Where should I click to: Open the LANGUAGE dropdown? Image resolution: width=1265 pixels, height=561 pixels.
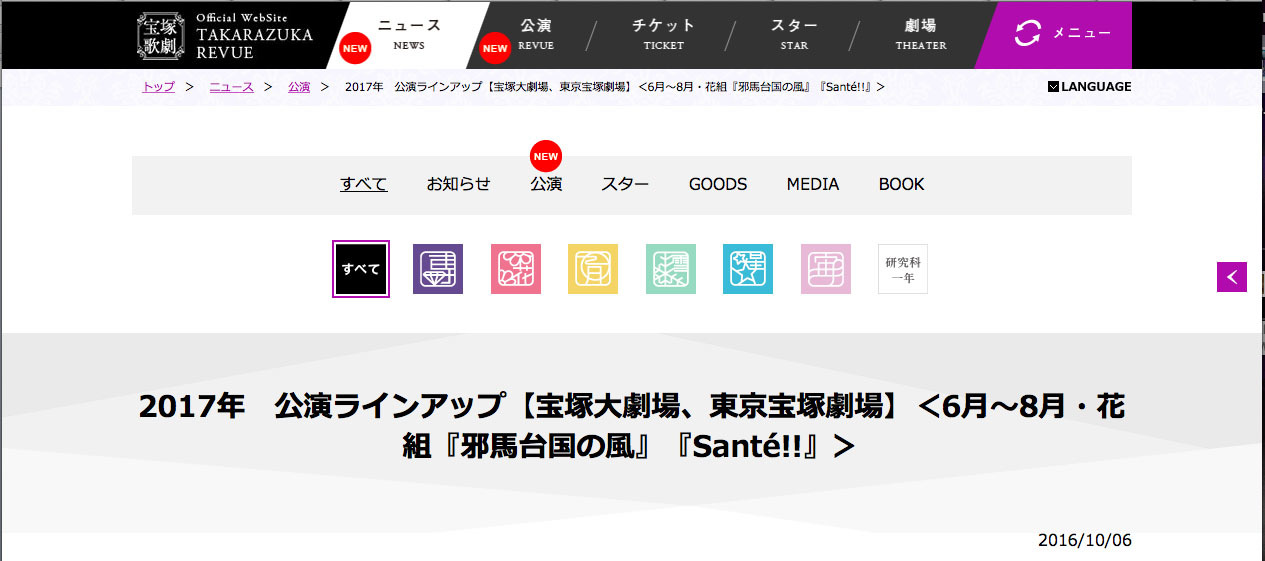click(x=1090, y=87)
